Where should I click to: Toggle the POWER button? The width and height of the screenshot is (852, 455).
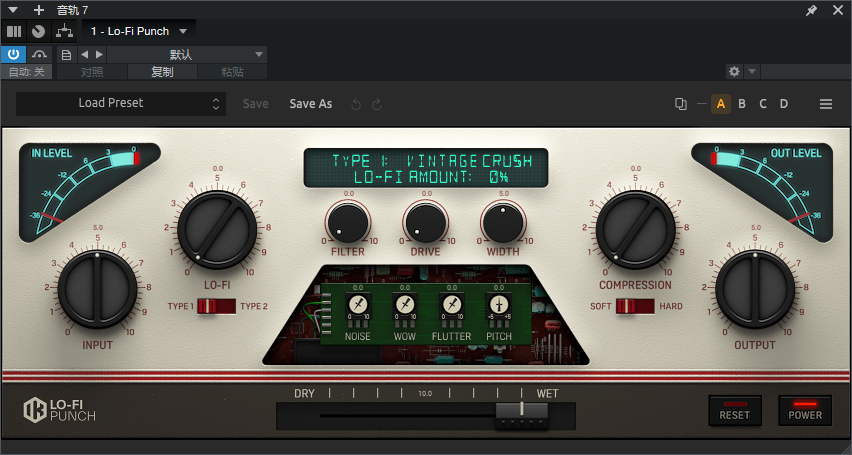click(x=805, y=410)
